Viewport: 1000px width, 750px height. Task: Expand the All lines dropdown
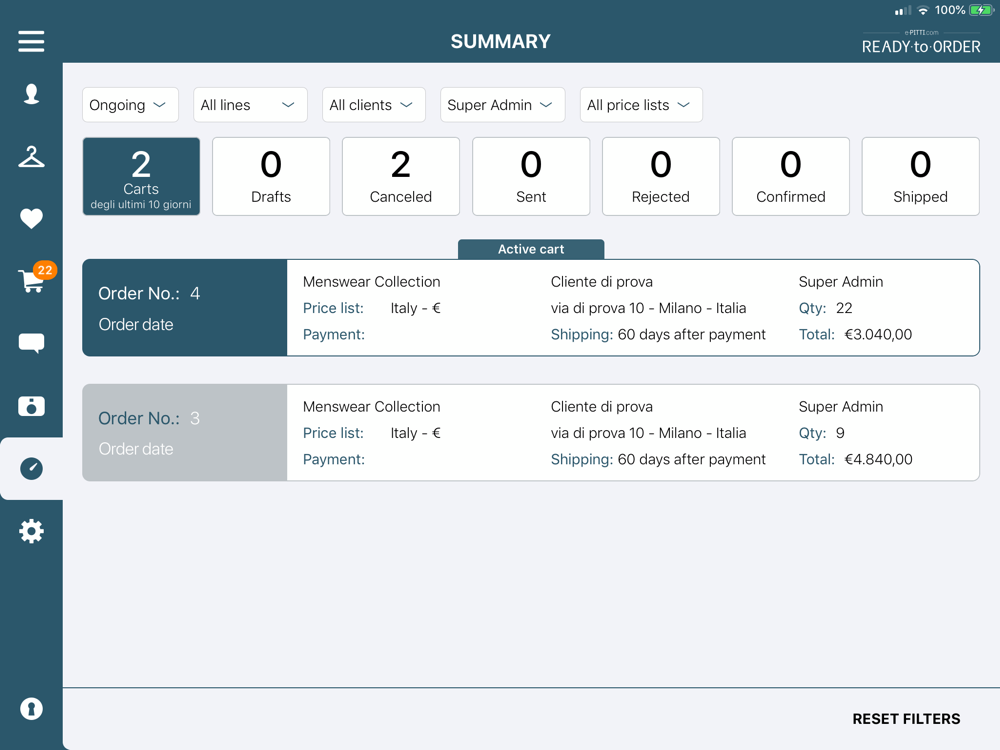[249, 105]
